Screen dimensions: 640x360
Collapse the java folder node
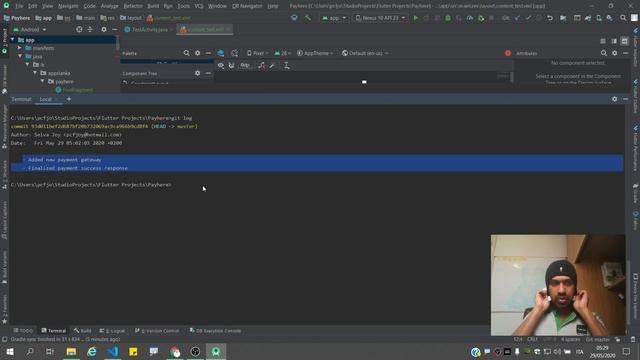tap(20, 56)
